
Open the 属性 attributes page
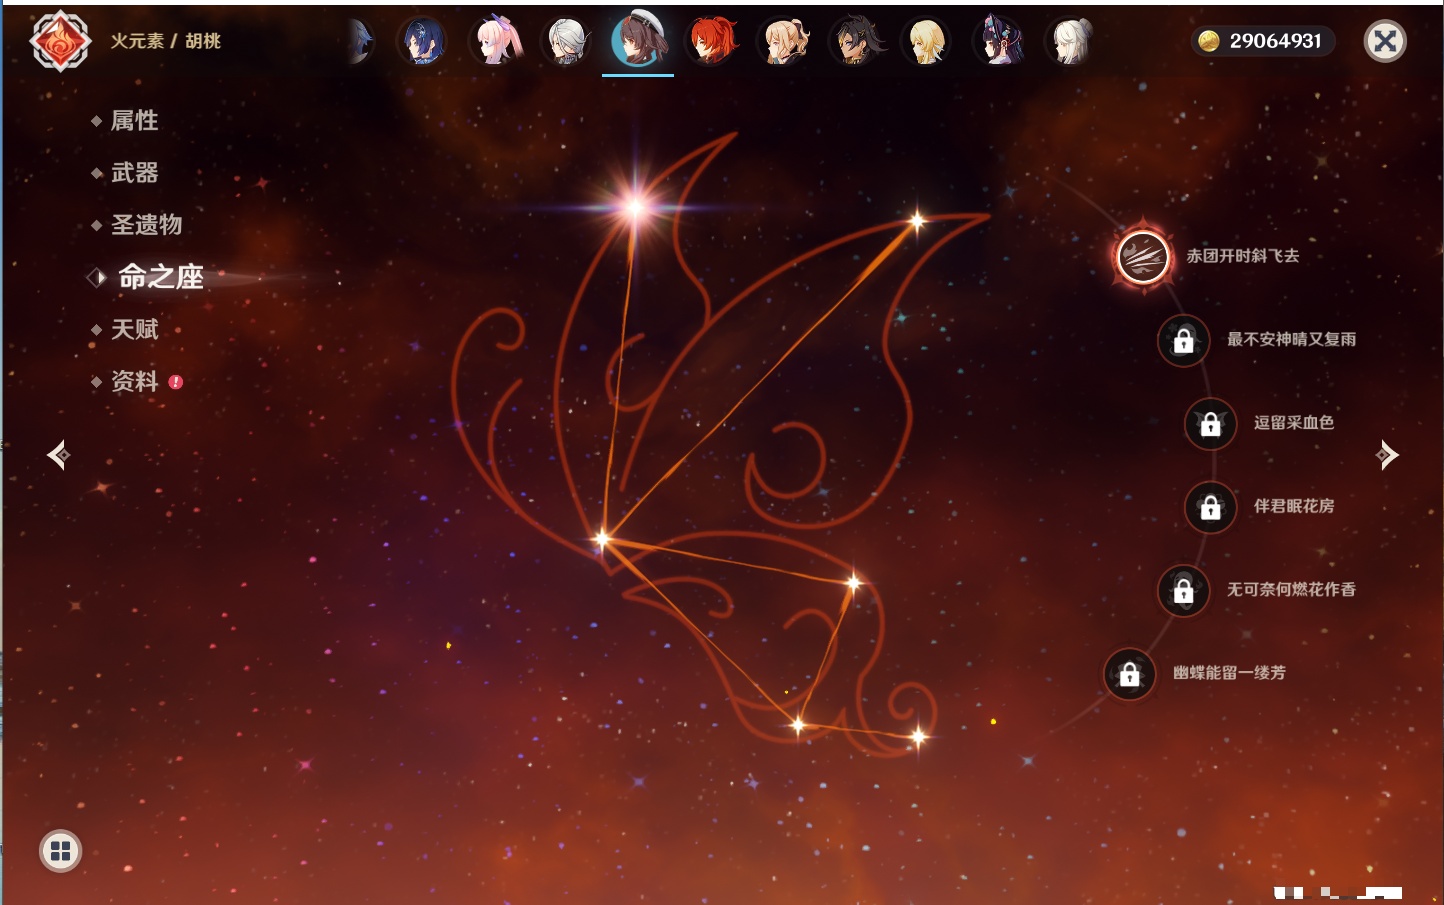(134, 120)
